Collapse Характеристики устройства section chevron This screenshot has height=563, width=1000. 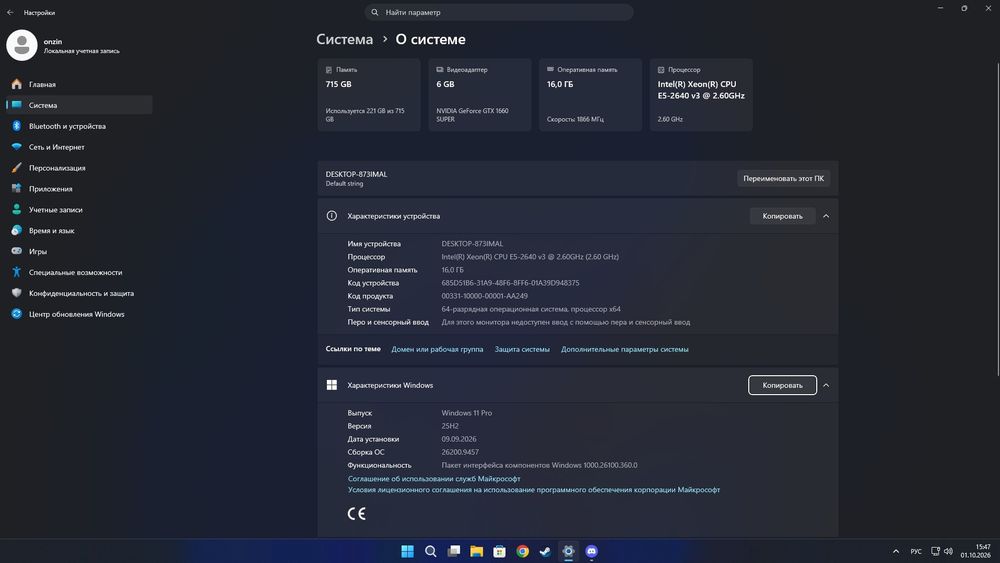pos(826,216)
